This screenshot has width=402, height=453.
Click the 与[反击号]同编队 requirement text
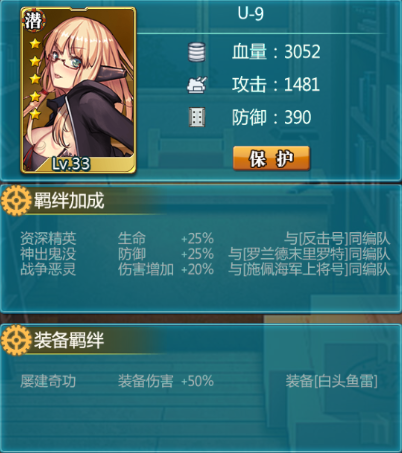pyautogui.click(x=337, y=238)
